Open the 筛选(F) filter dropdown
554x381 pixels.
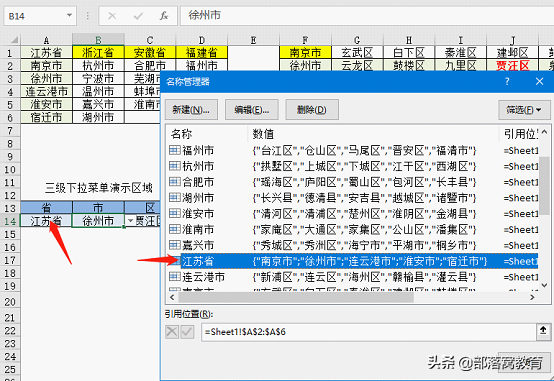click(x=524, y=110)
